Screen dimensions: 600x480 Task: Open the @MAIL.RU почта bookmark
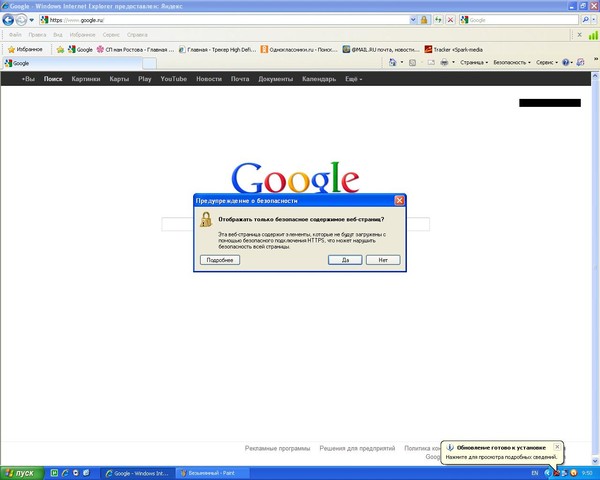(381, 49)
